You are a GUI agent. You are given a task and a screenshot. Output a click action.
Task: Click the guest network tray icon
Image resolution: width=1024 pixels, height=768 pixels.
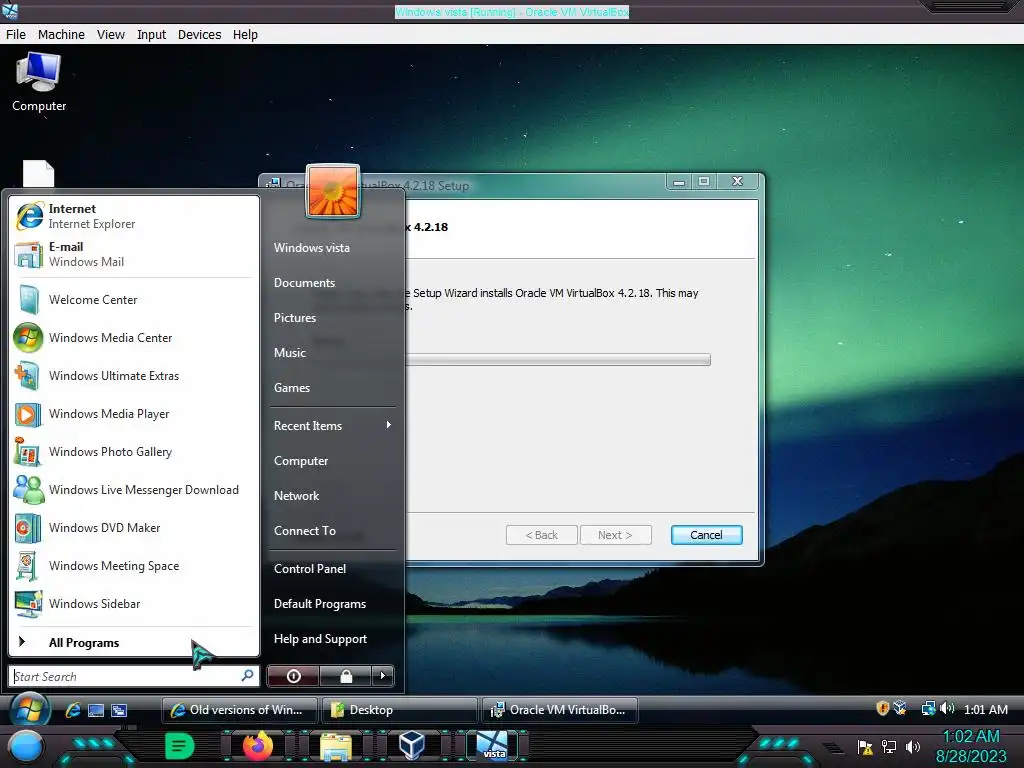pyautogui.click(x=928, y=709)
